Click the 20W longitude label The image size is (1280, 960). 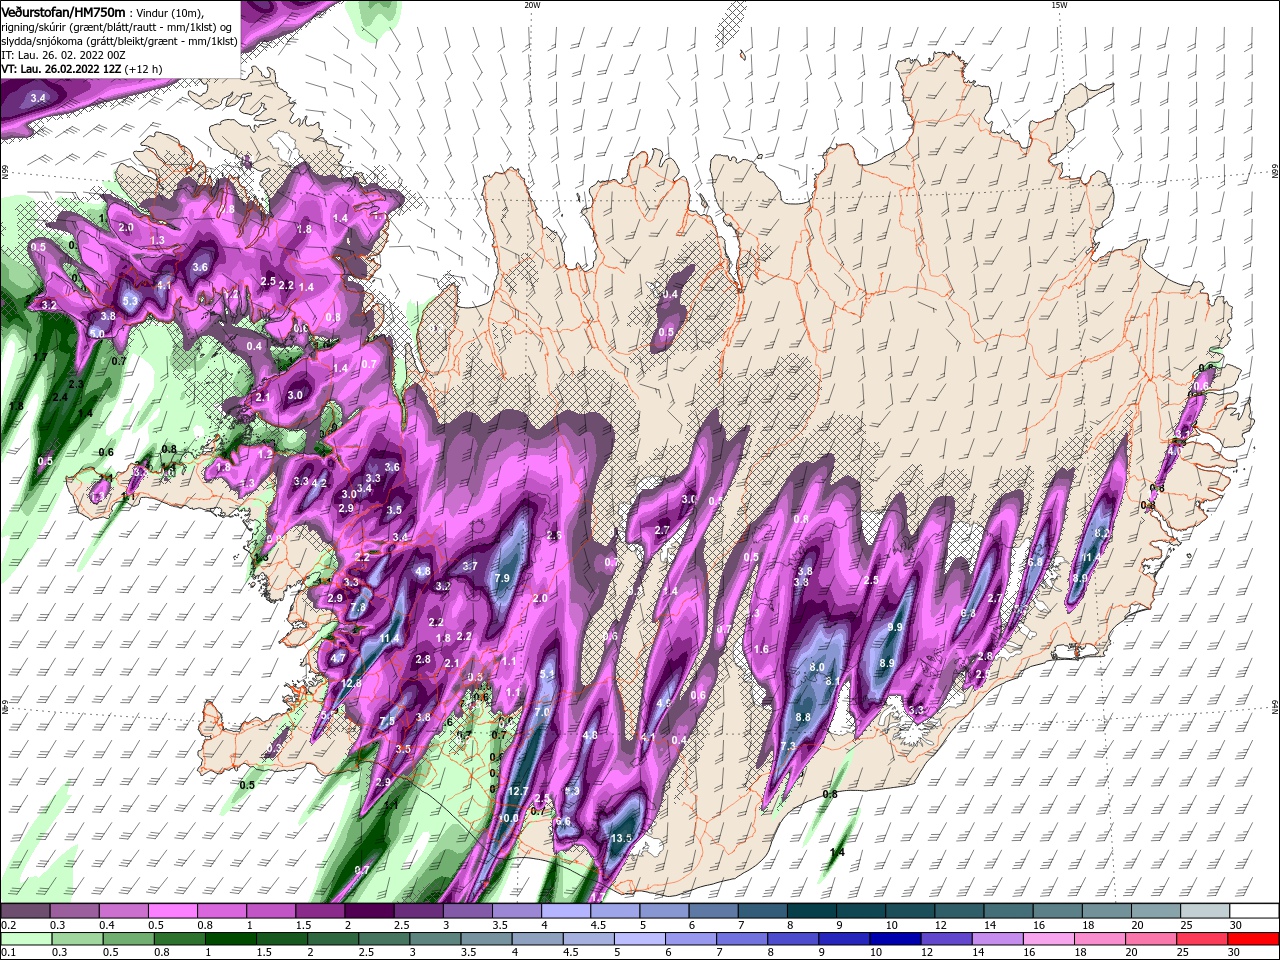click(532, 5)
